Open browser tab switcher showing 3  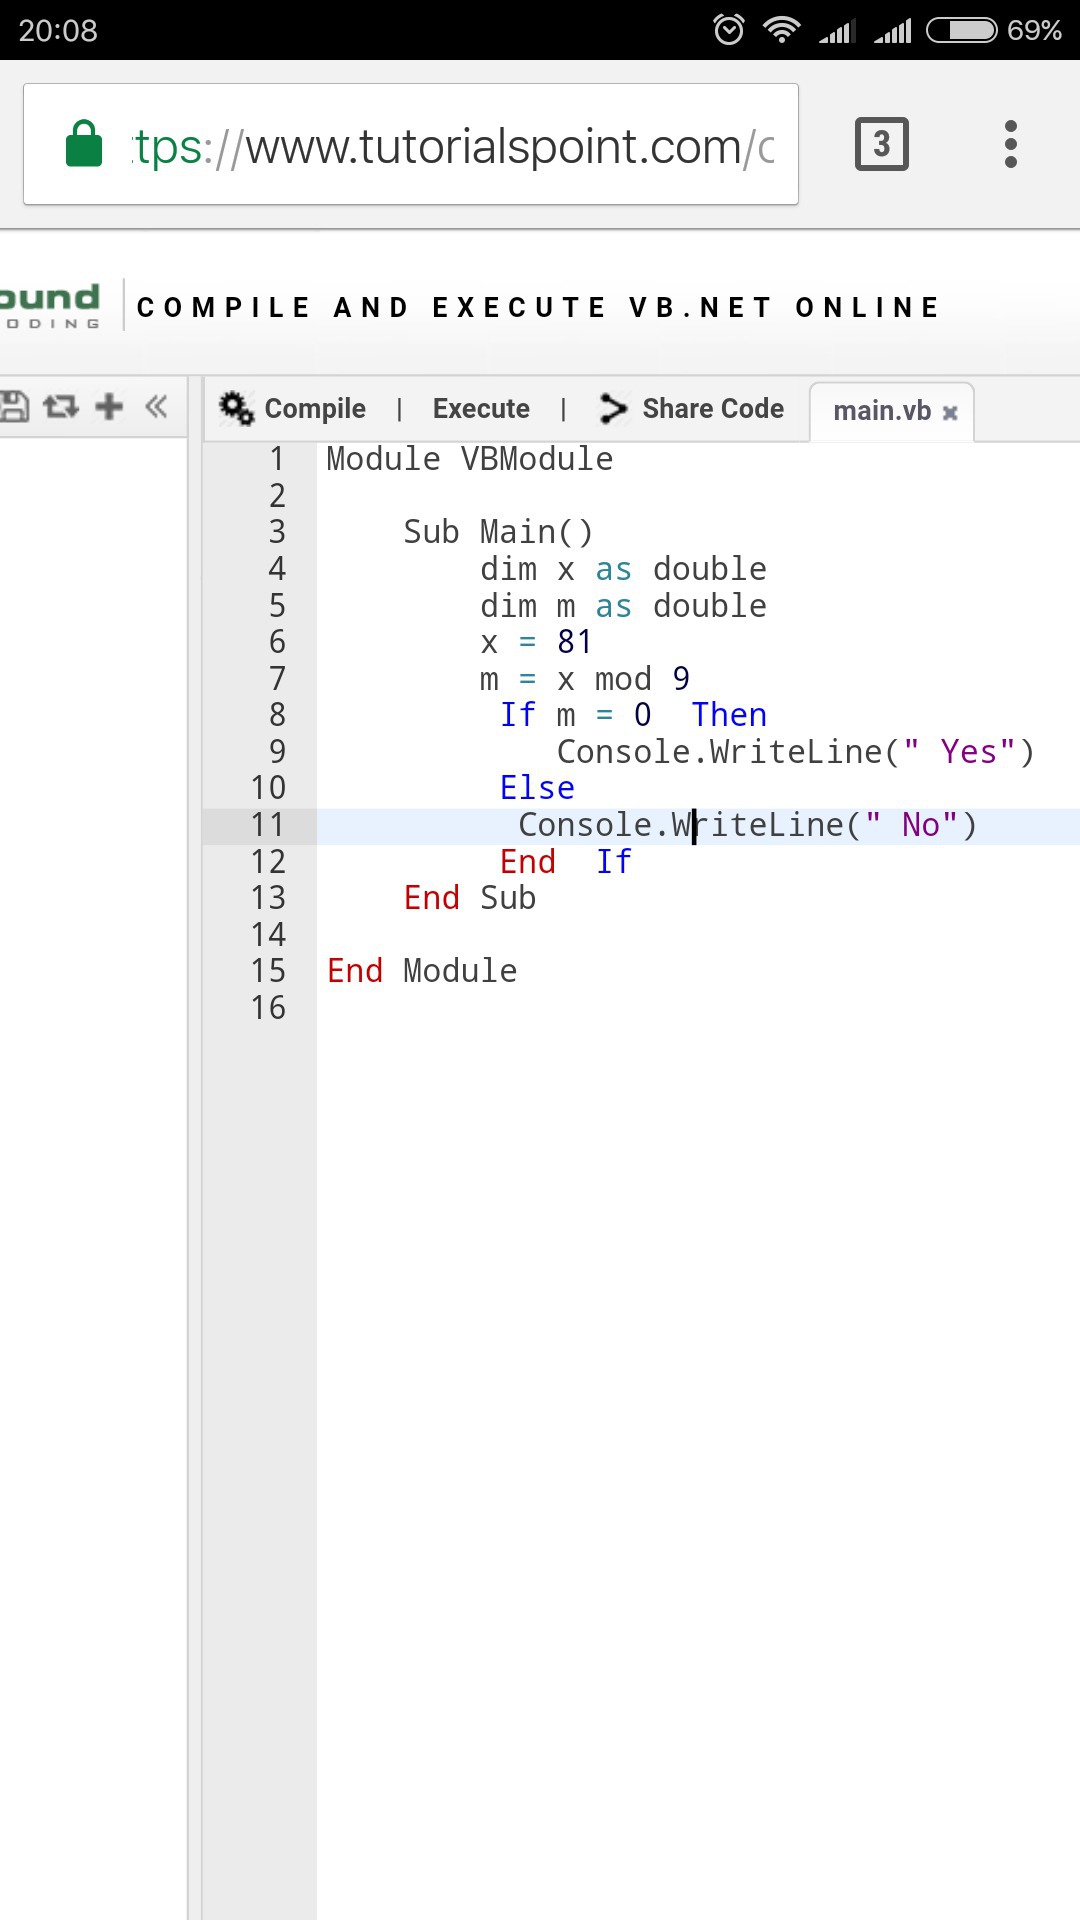882,144
